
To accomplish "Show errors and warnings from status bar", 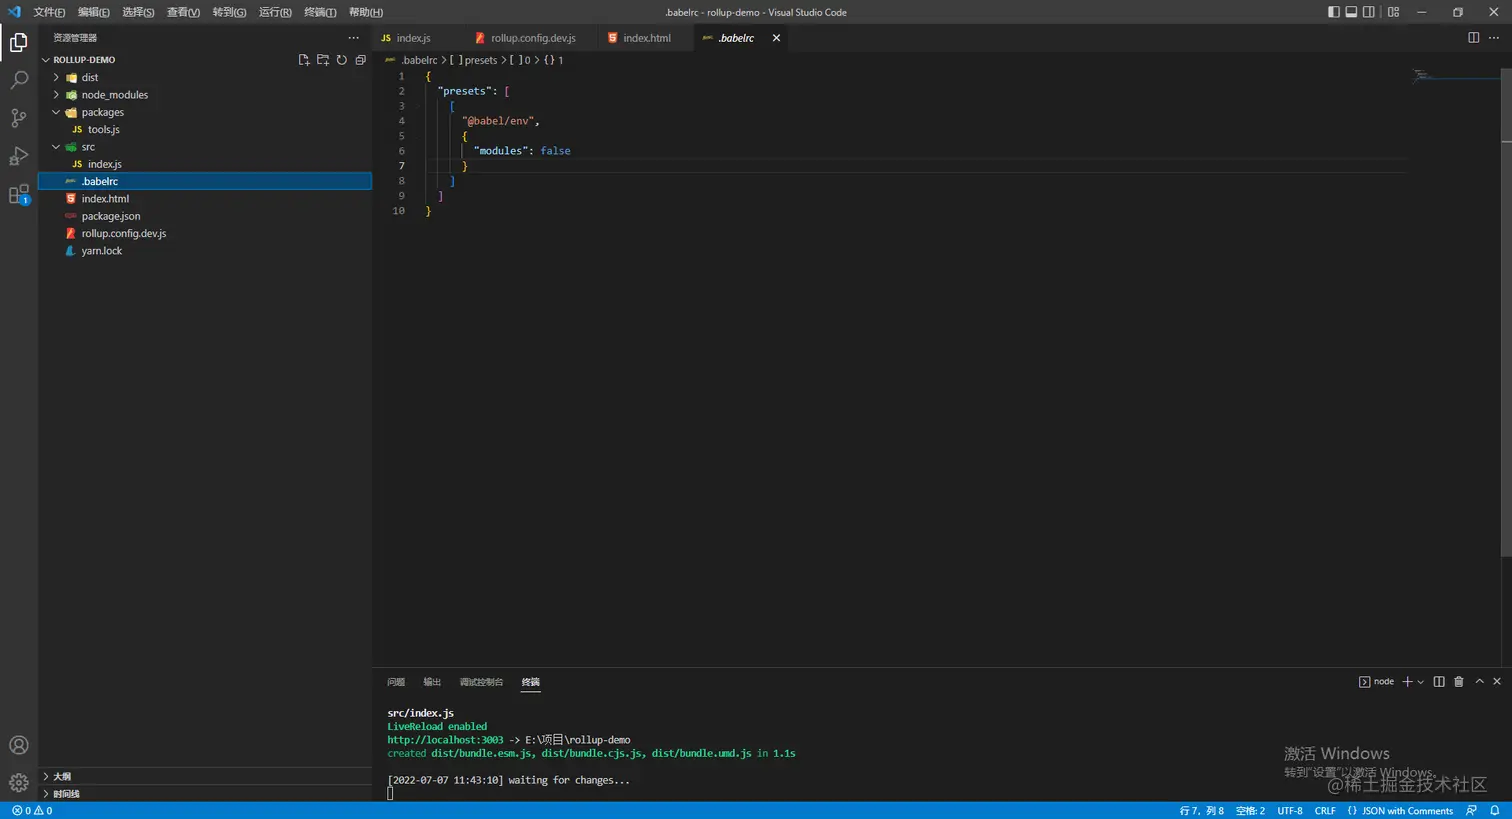I will (32, 811).
